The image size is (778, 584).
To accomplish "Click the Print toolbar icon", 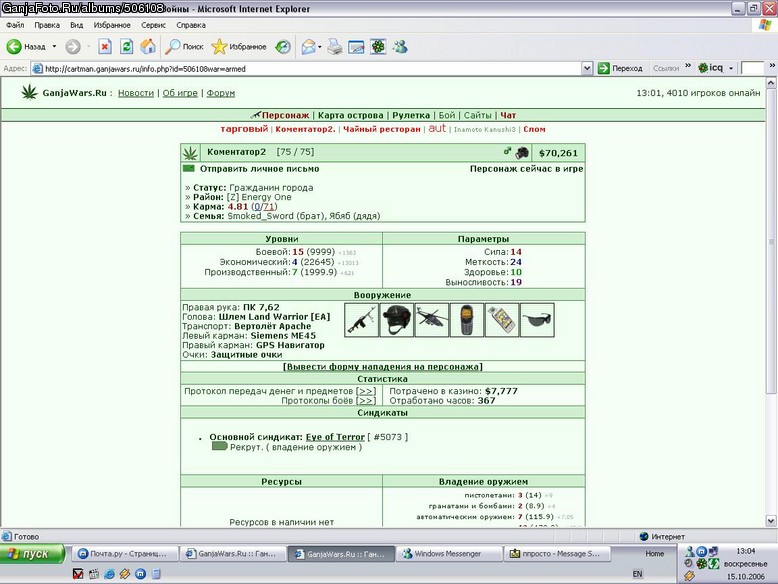I will point(335,47).
